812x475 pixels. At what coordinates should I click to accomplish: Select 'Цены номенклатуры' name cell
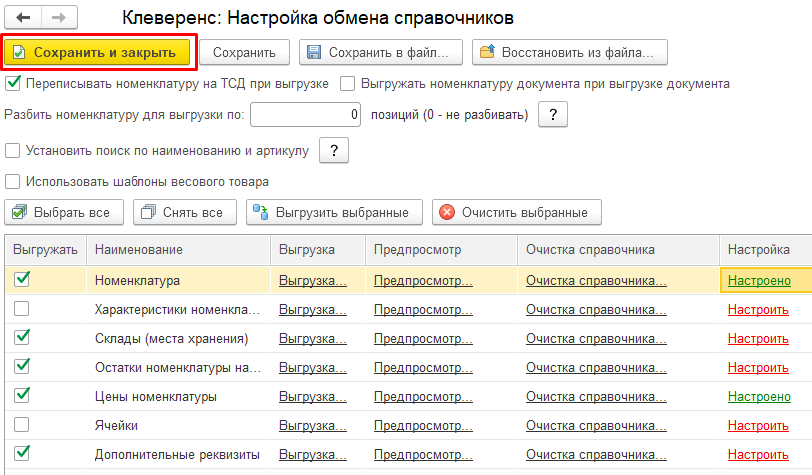pos(179,397)
